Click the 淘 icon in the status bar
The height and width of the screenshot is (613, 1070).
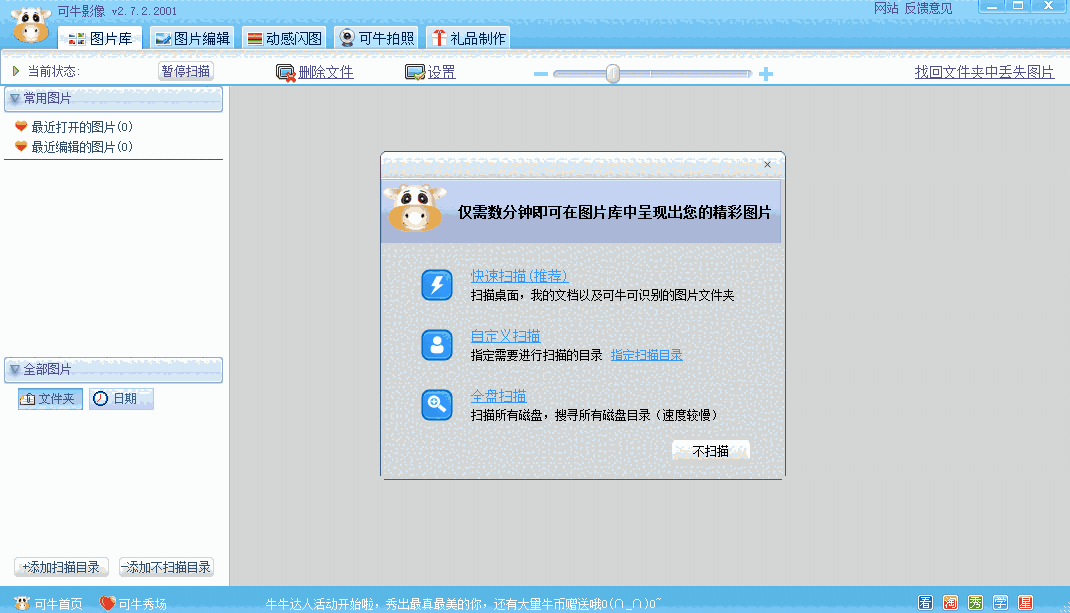[x=949, y=602]
